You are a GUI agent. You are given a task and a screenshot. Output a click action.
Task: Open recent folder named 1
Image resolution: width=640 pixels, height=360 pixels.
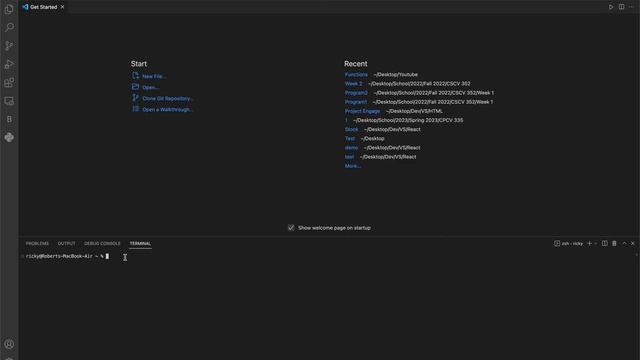click(x=346, y=120)
